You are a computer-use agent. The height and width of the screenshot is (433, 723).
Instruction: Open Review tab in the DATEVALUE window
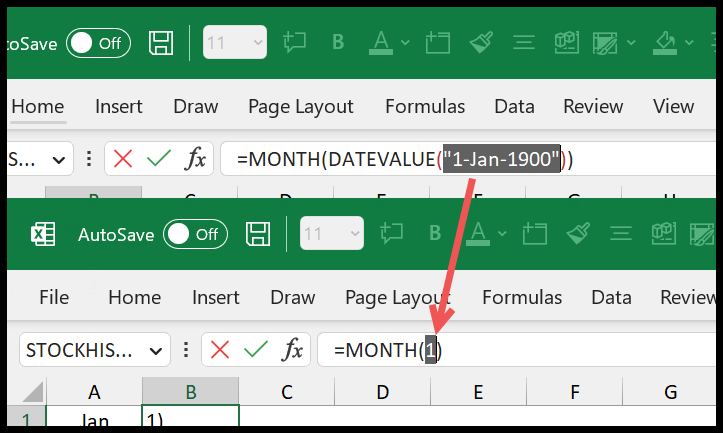pos(593,107)
